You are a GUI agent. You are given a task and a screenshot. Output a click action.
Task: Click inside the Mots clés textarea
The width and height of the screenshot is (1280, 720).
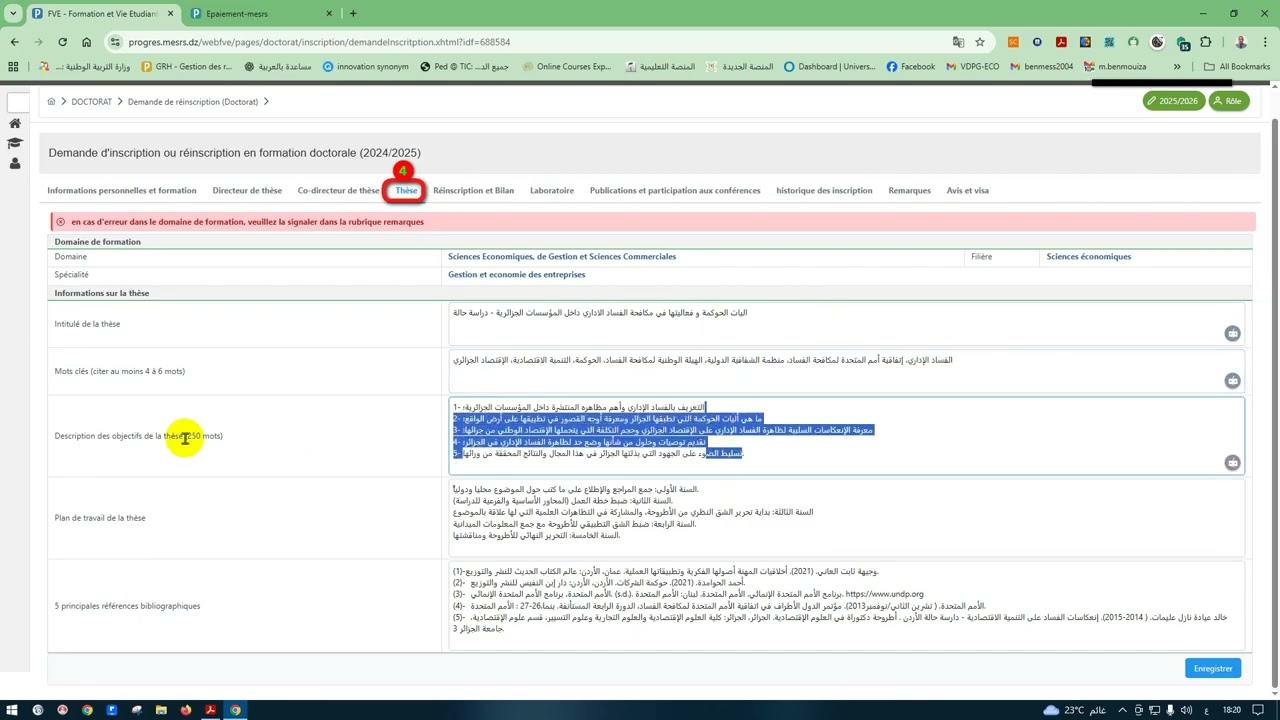click(846, 371)
